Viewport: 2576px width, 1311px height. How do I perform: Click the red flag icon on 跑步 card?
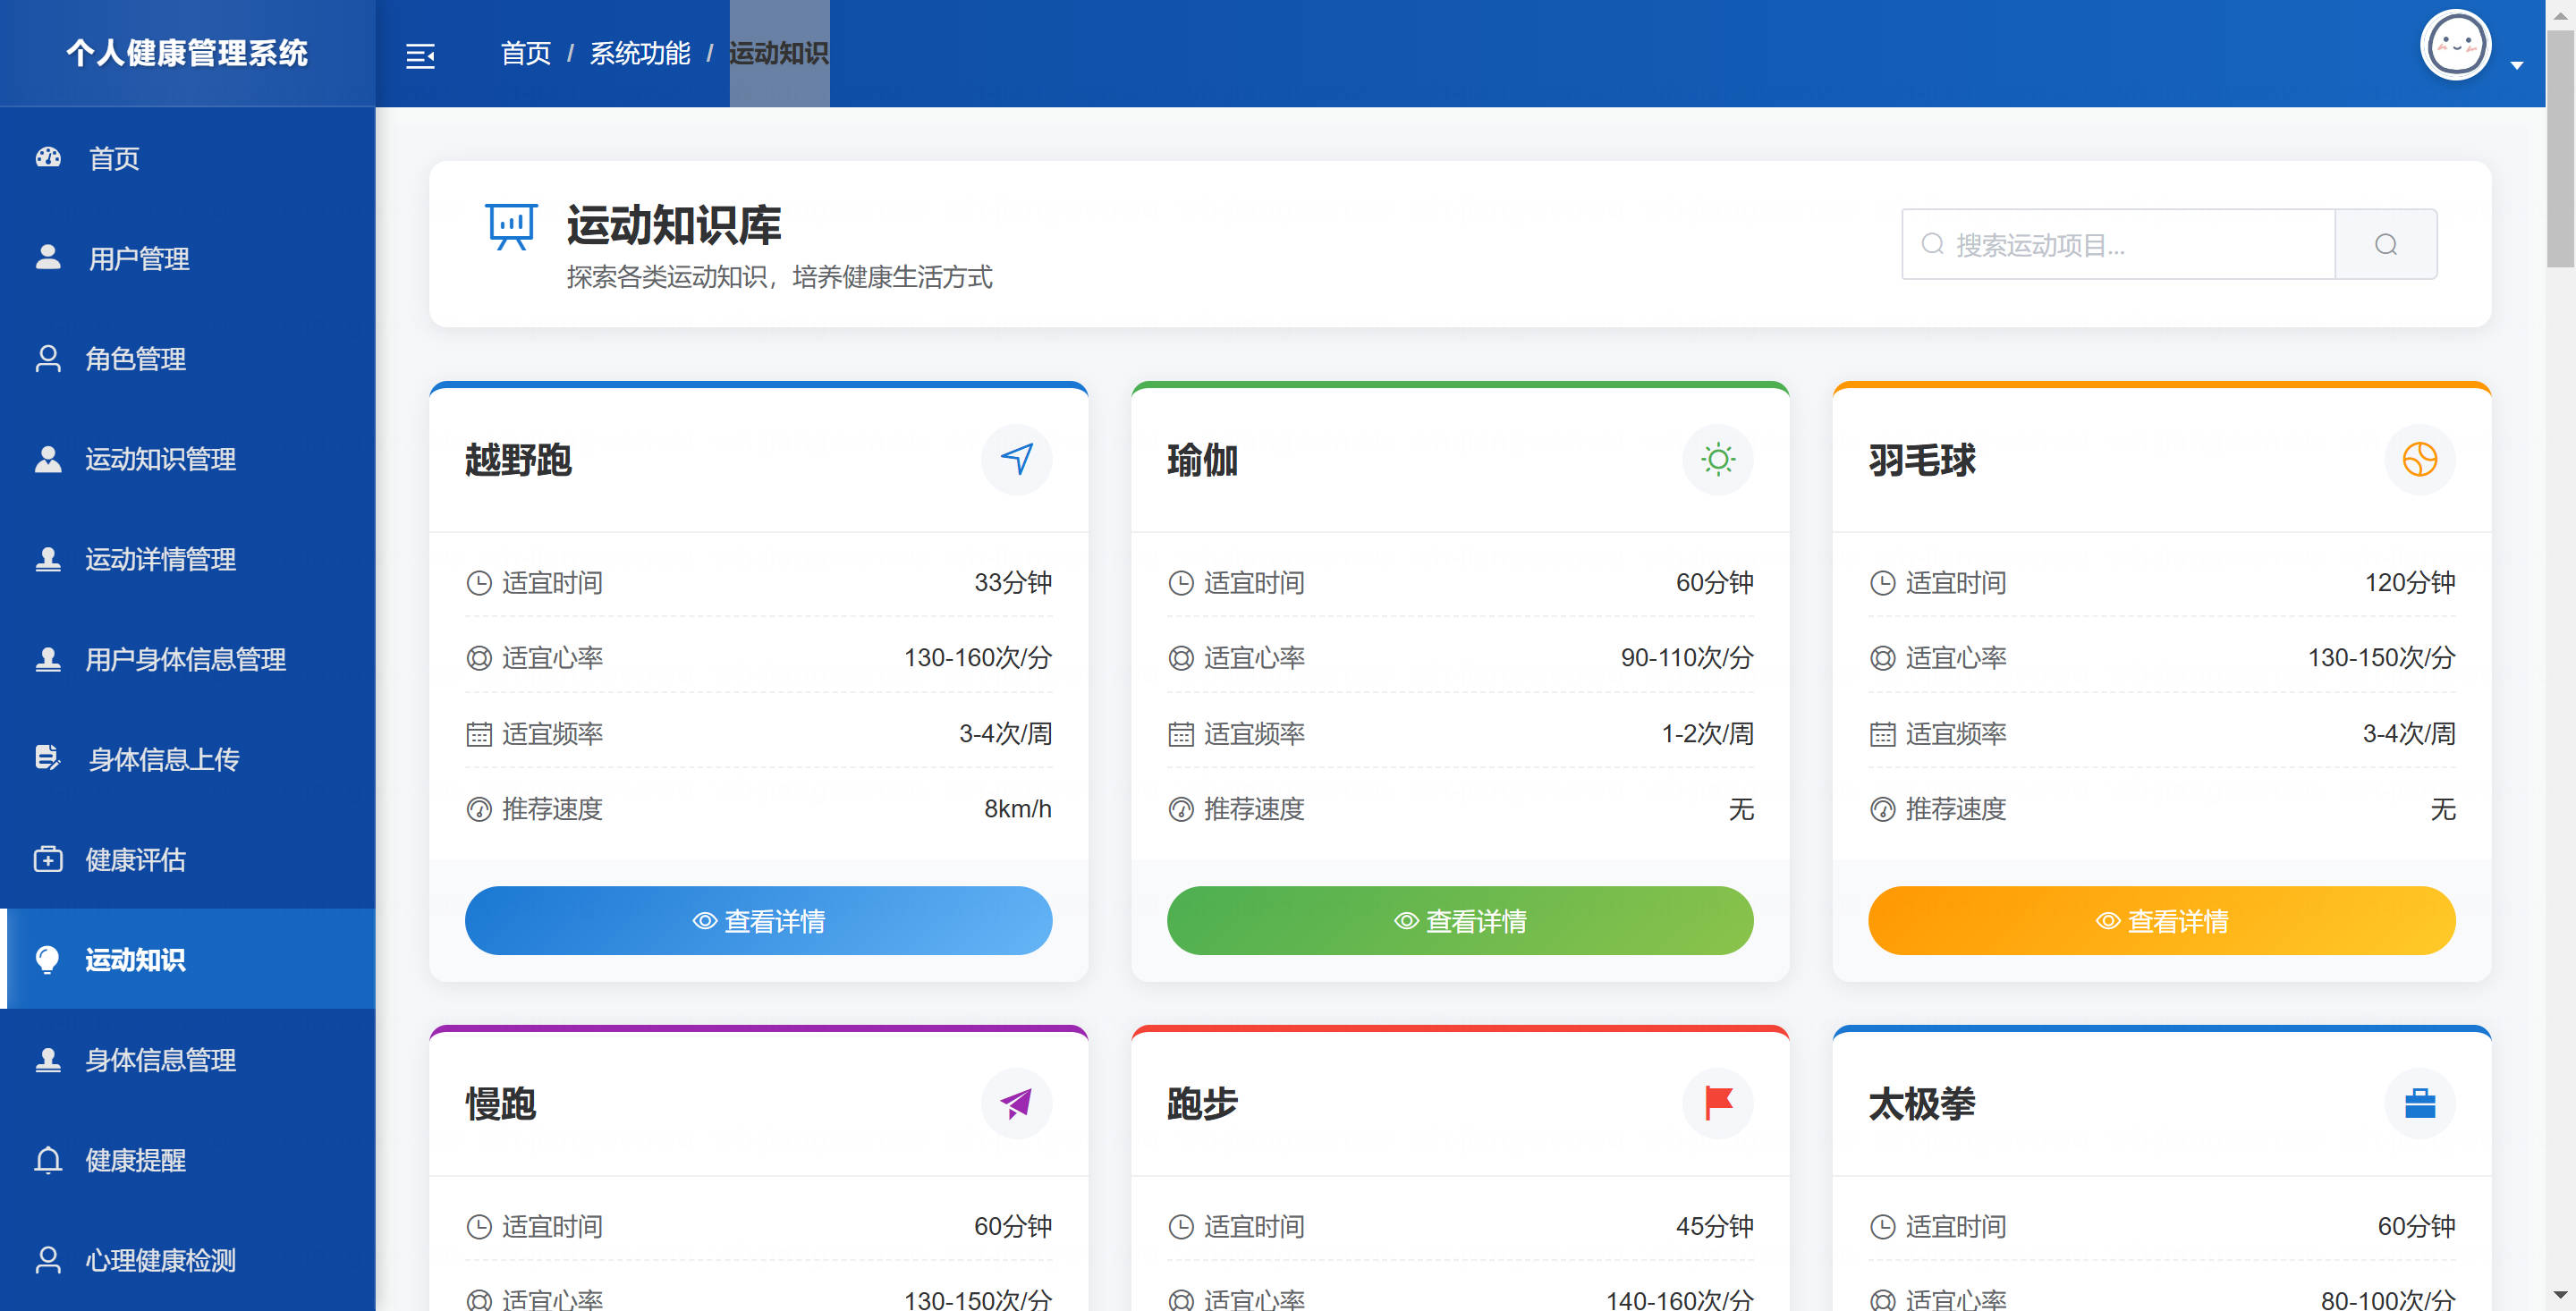[x=1718, y=1103]
